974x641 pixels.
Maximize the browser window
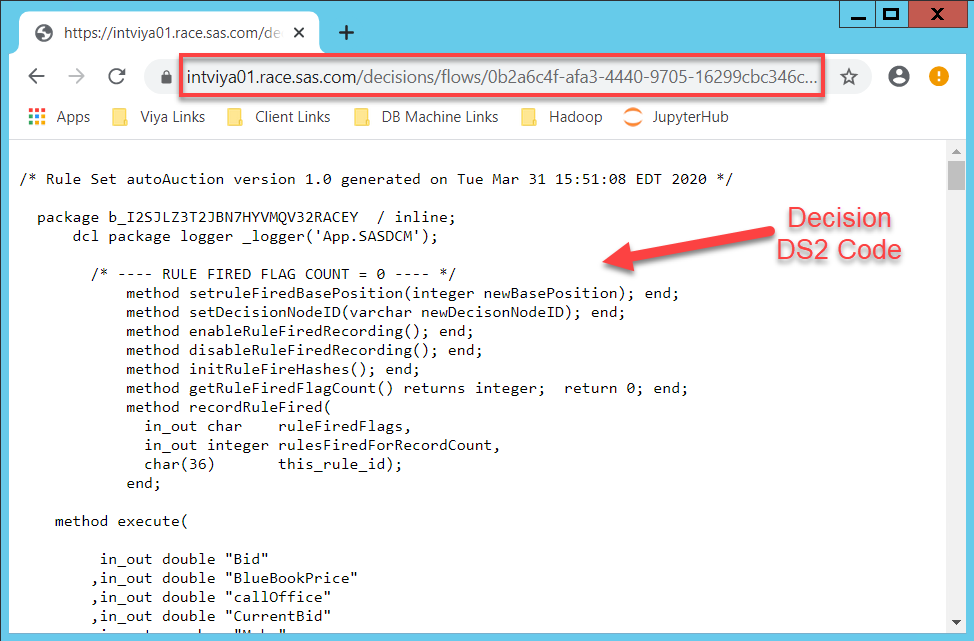coord(891,14)
